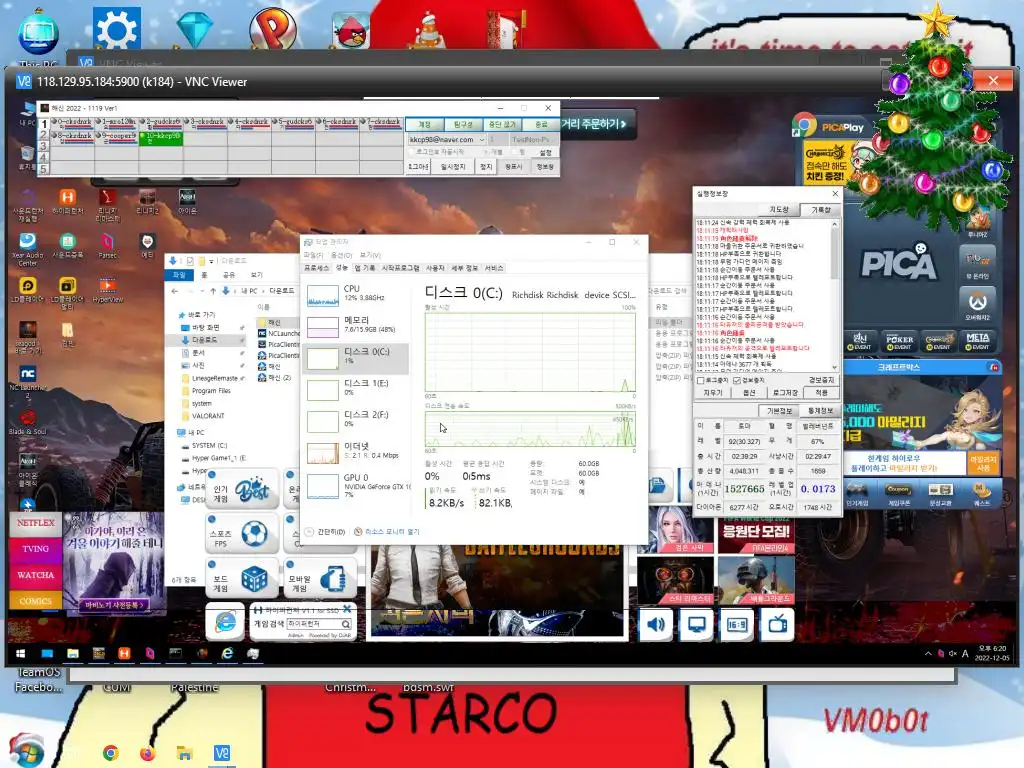Open the HyperView desktop shortcut
The height and width of the screenshot is (768, 1024).
tap(107, 290)
